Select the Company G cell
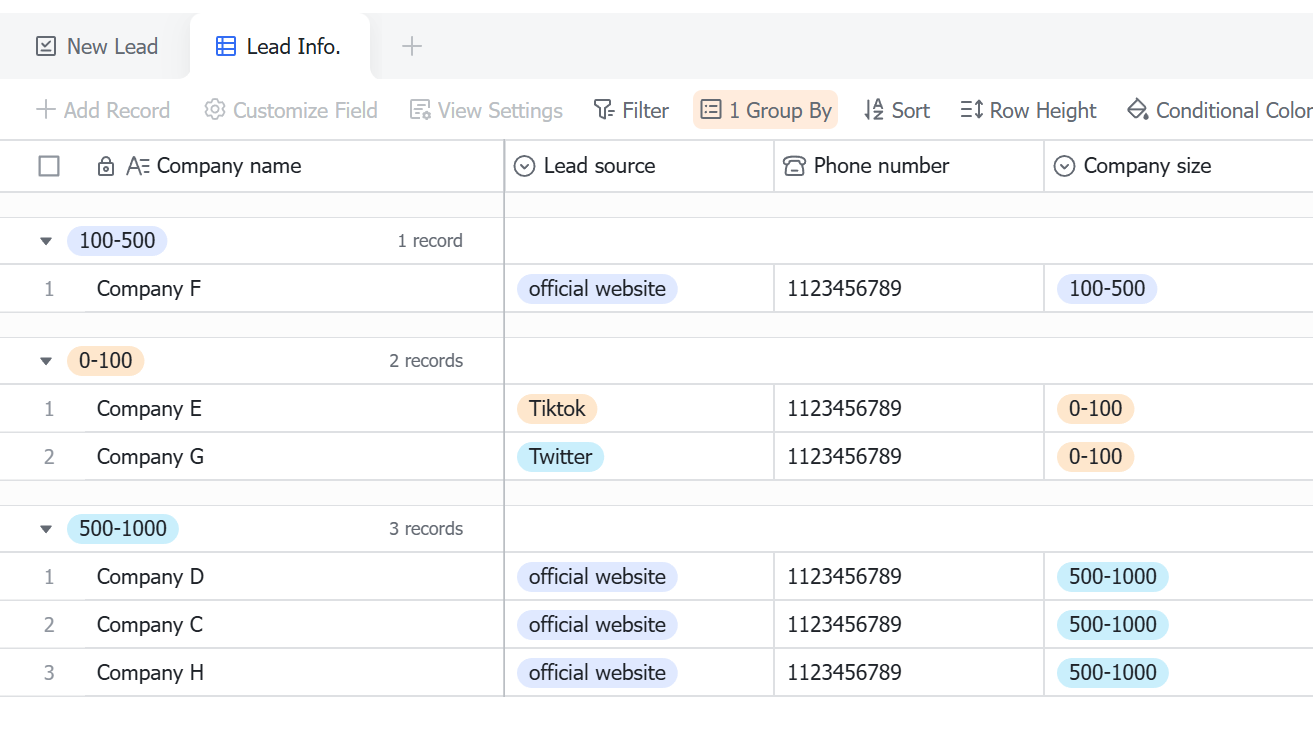This screenshot has width=1313, height=744. (x=294, y=457)
